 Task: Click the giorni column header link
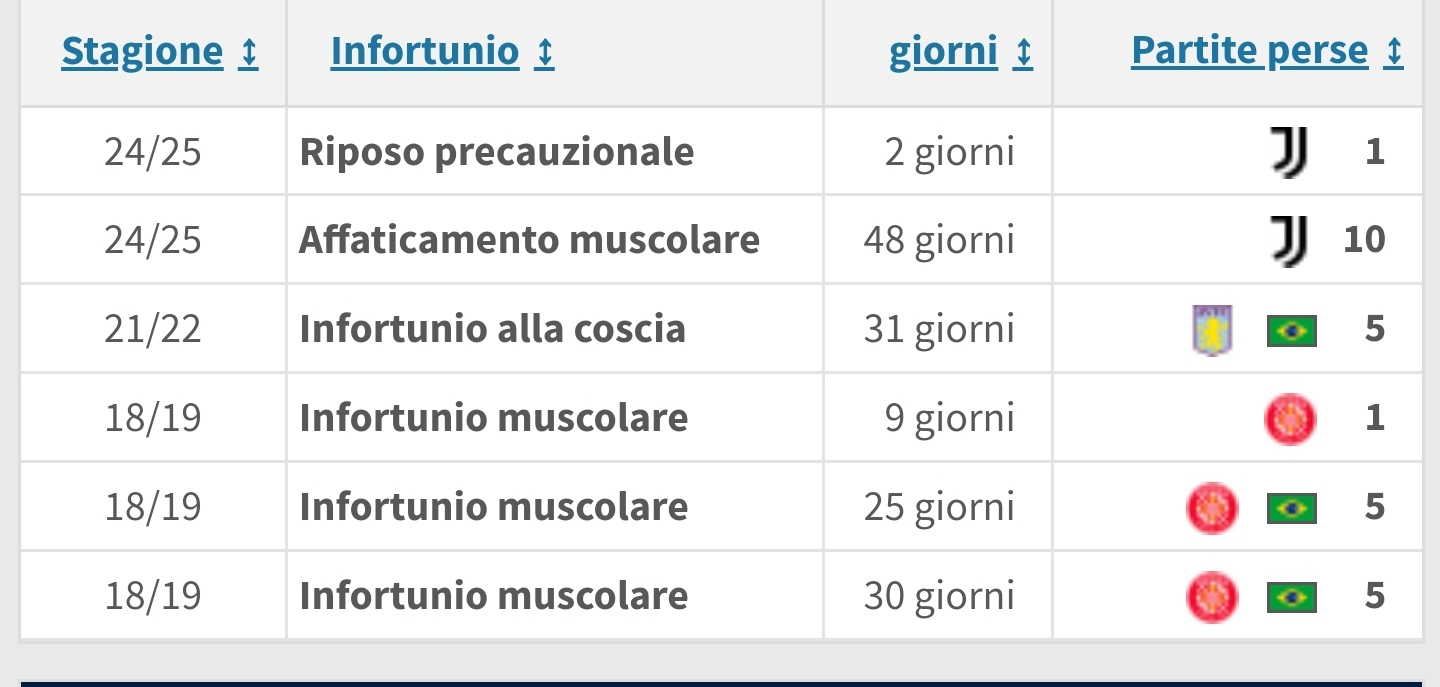(x=943, y=52)
